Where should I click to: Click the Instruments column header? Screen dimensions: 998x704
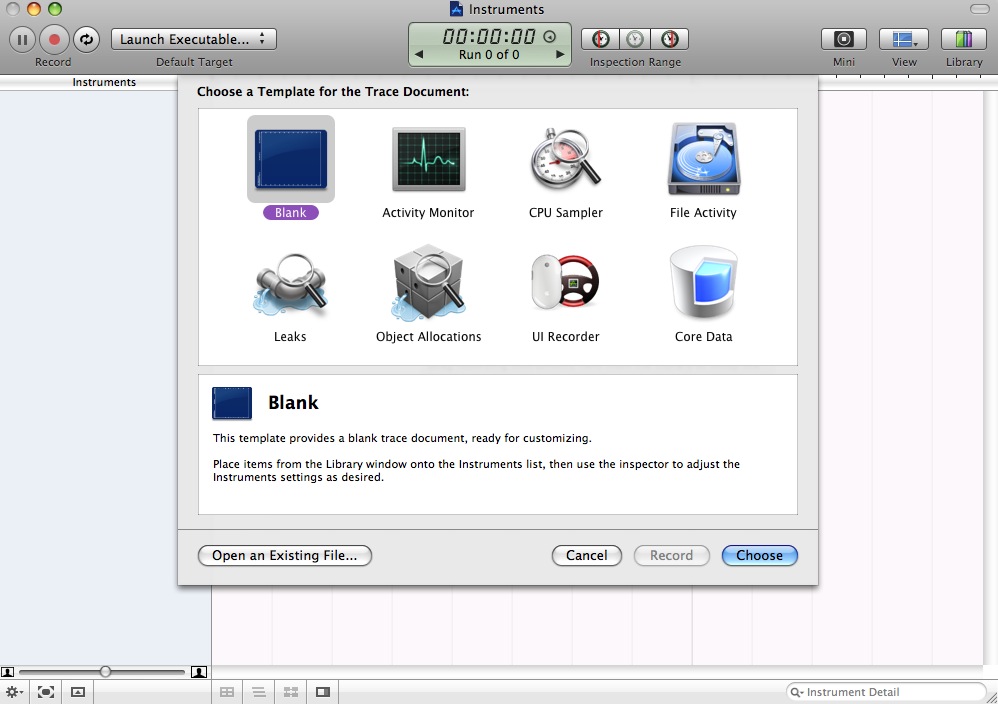tap(104, 82)
